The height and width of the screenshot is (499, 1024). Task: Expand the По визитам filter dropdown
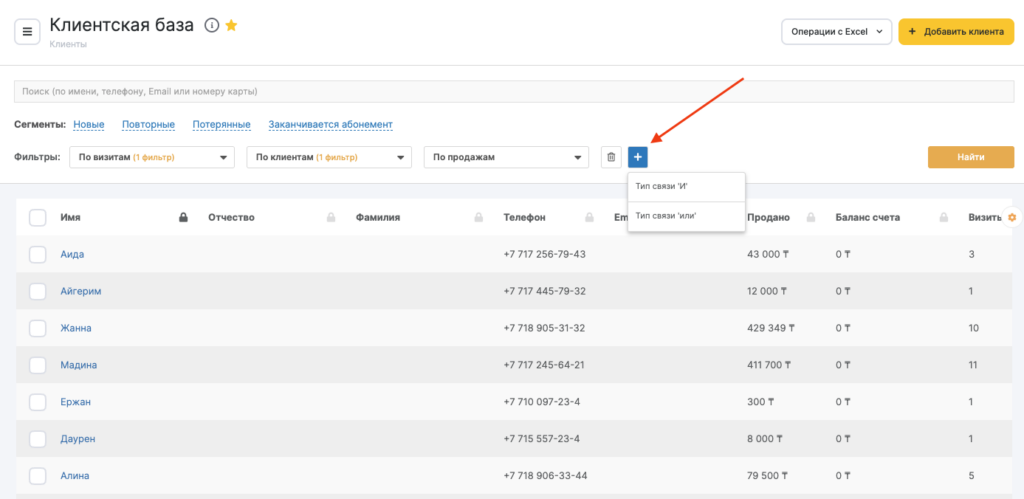(151, 157)
